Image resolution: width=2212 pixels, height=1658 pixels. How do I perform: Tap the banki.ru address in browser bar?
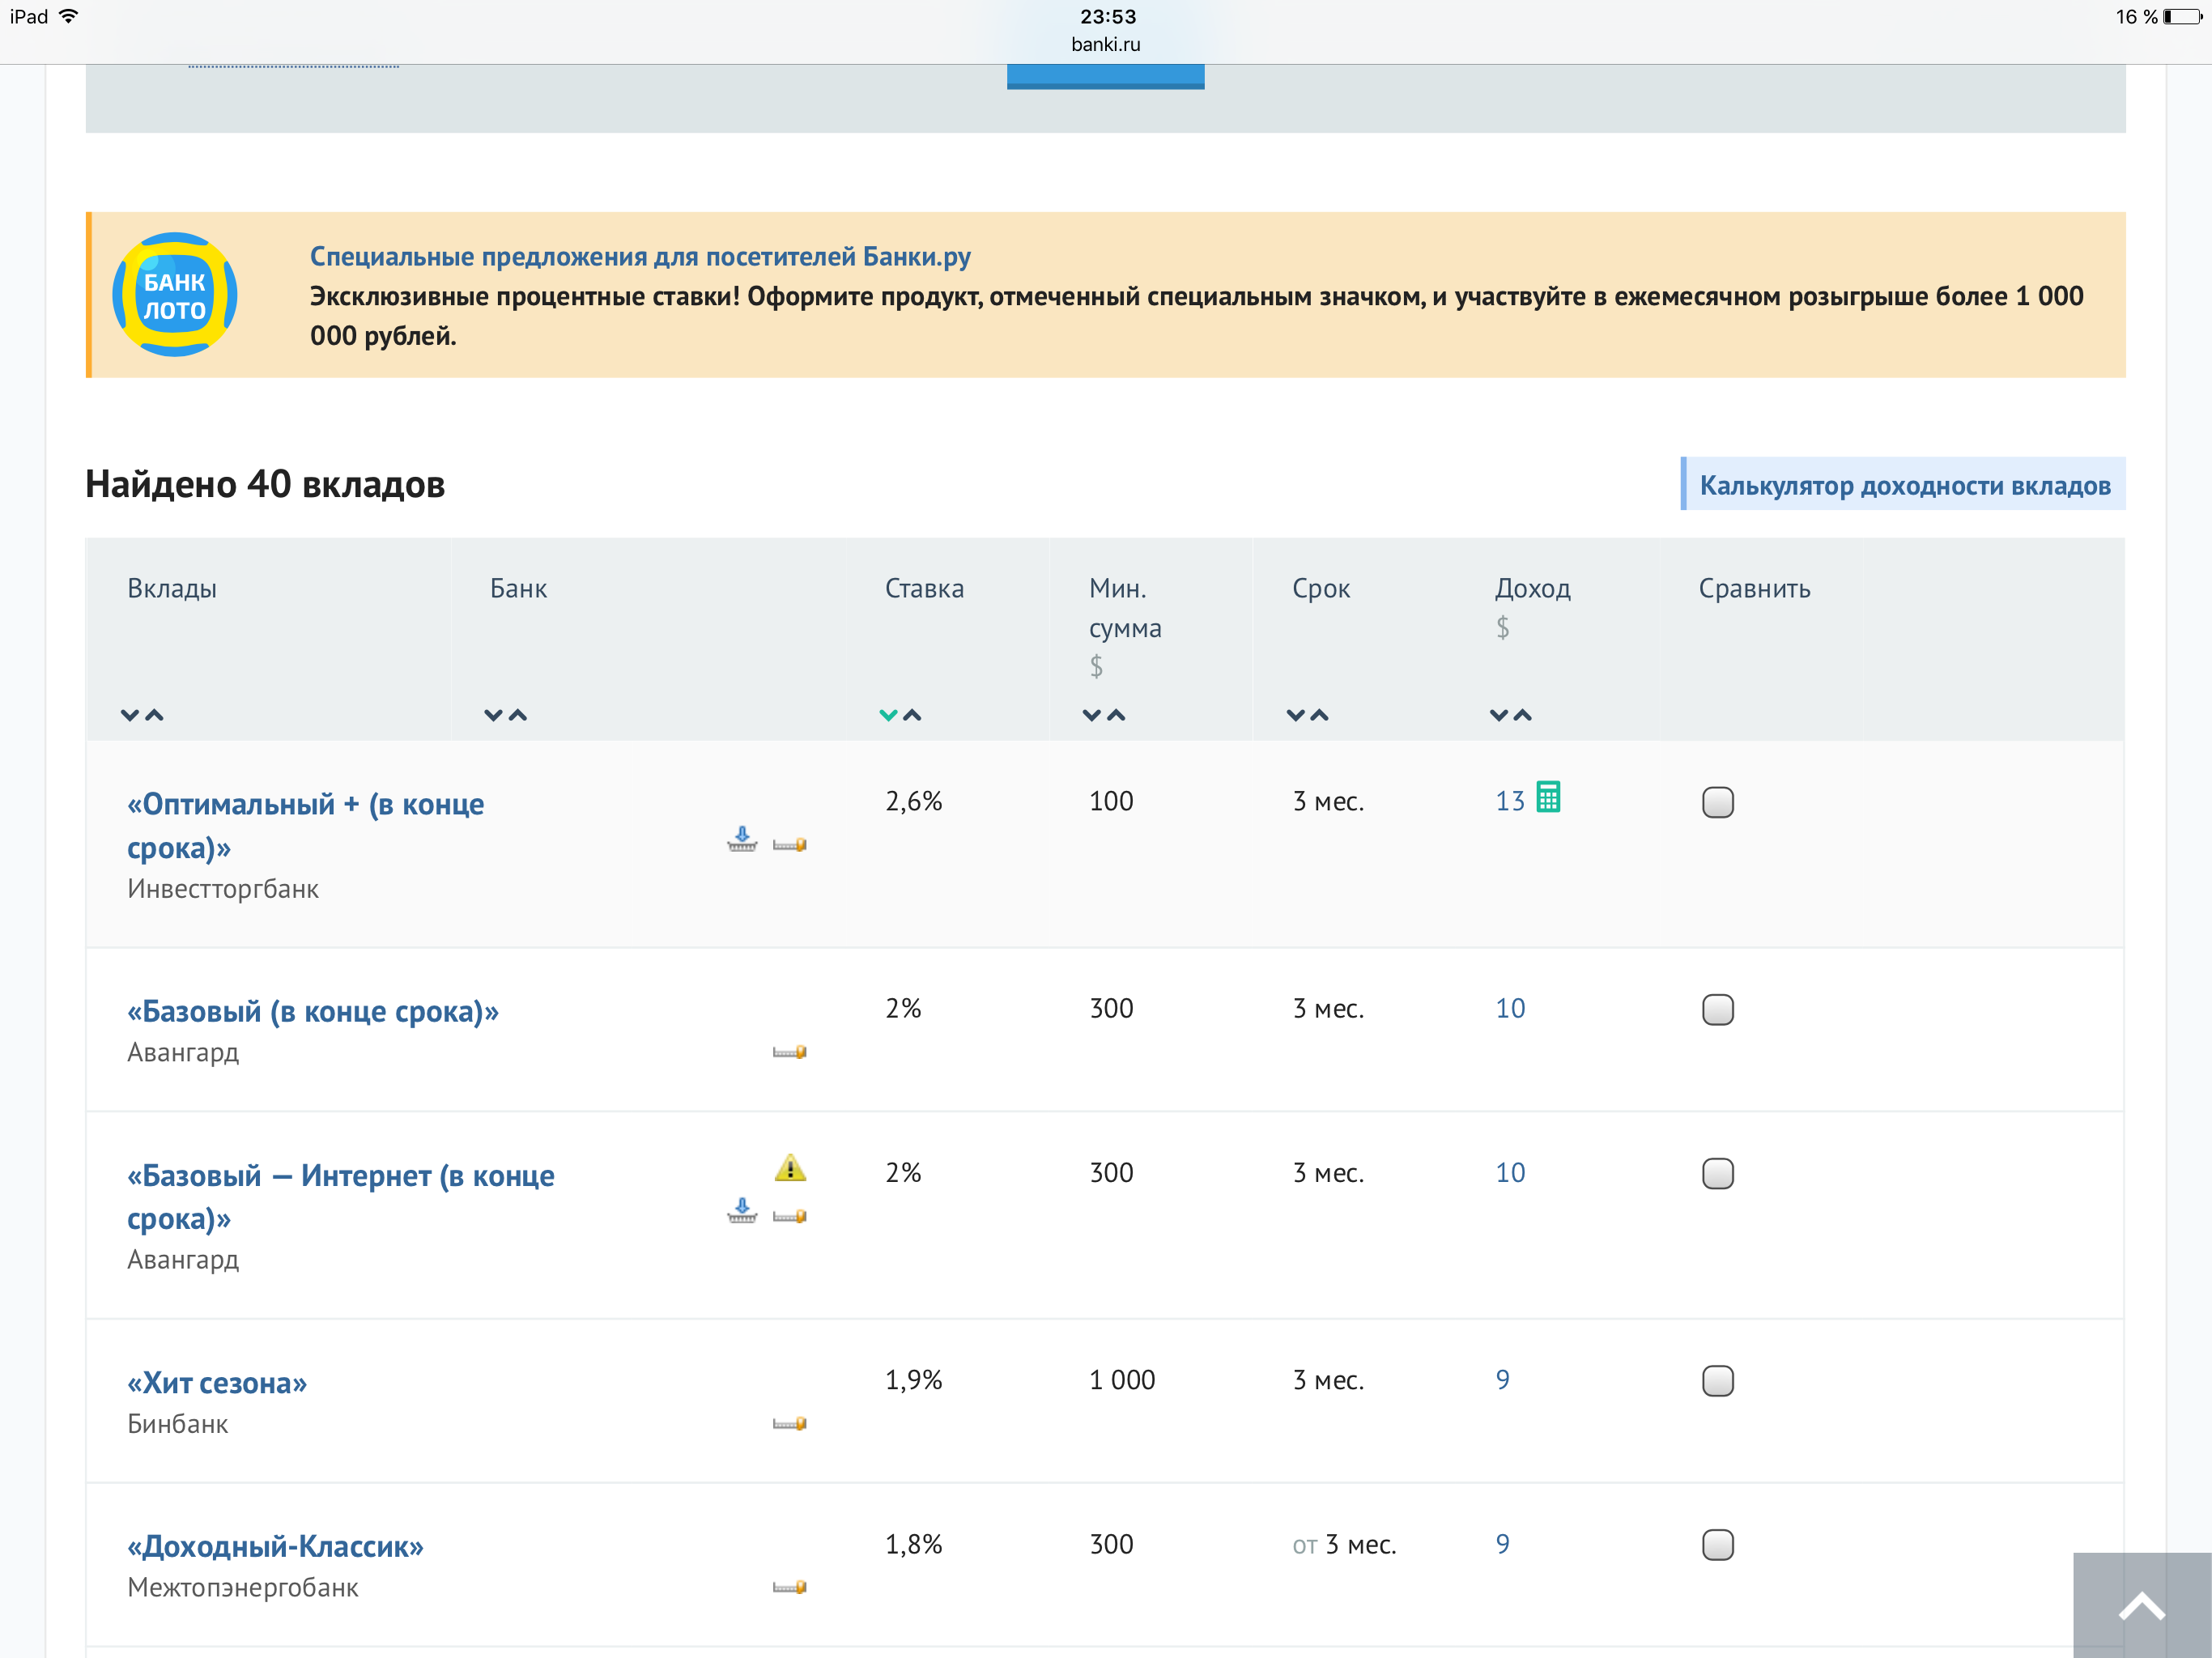coord(1106,44)
